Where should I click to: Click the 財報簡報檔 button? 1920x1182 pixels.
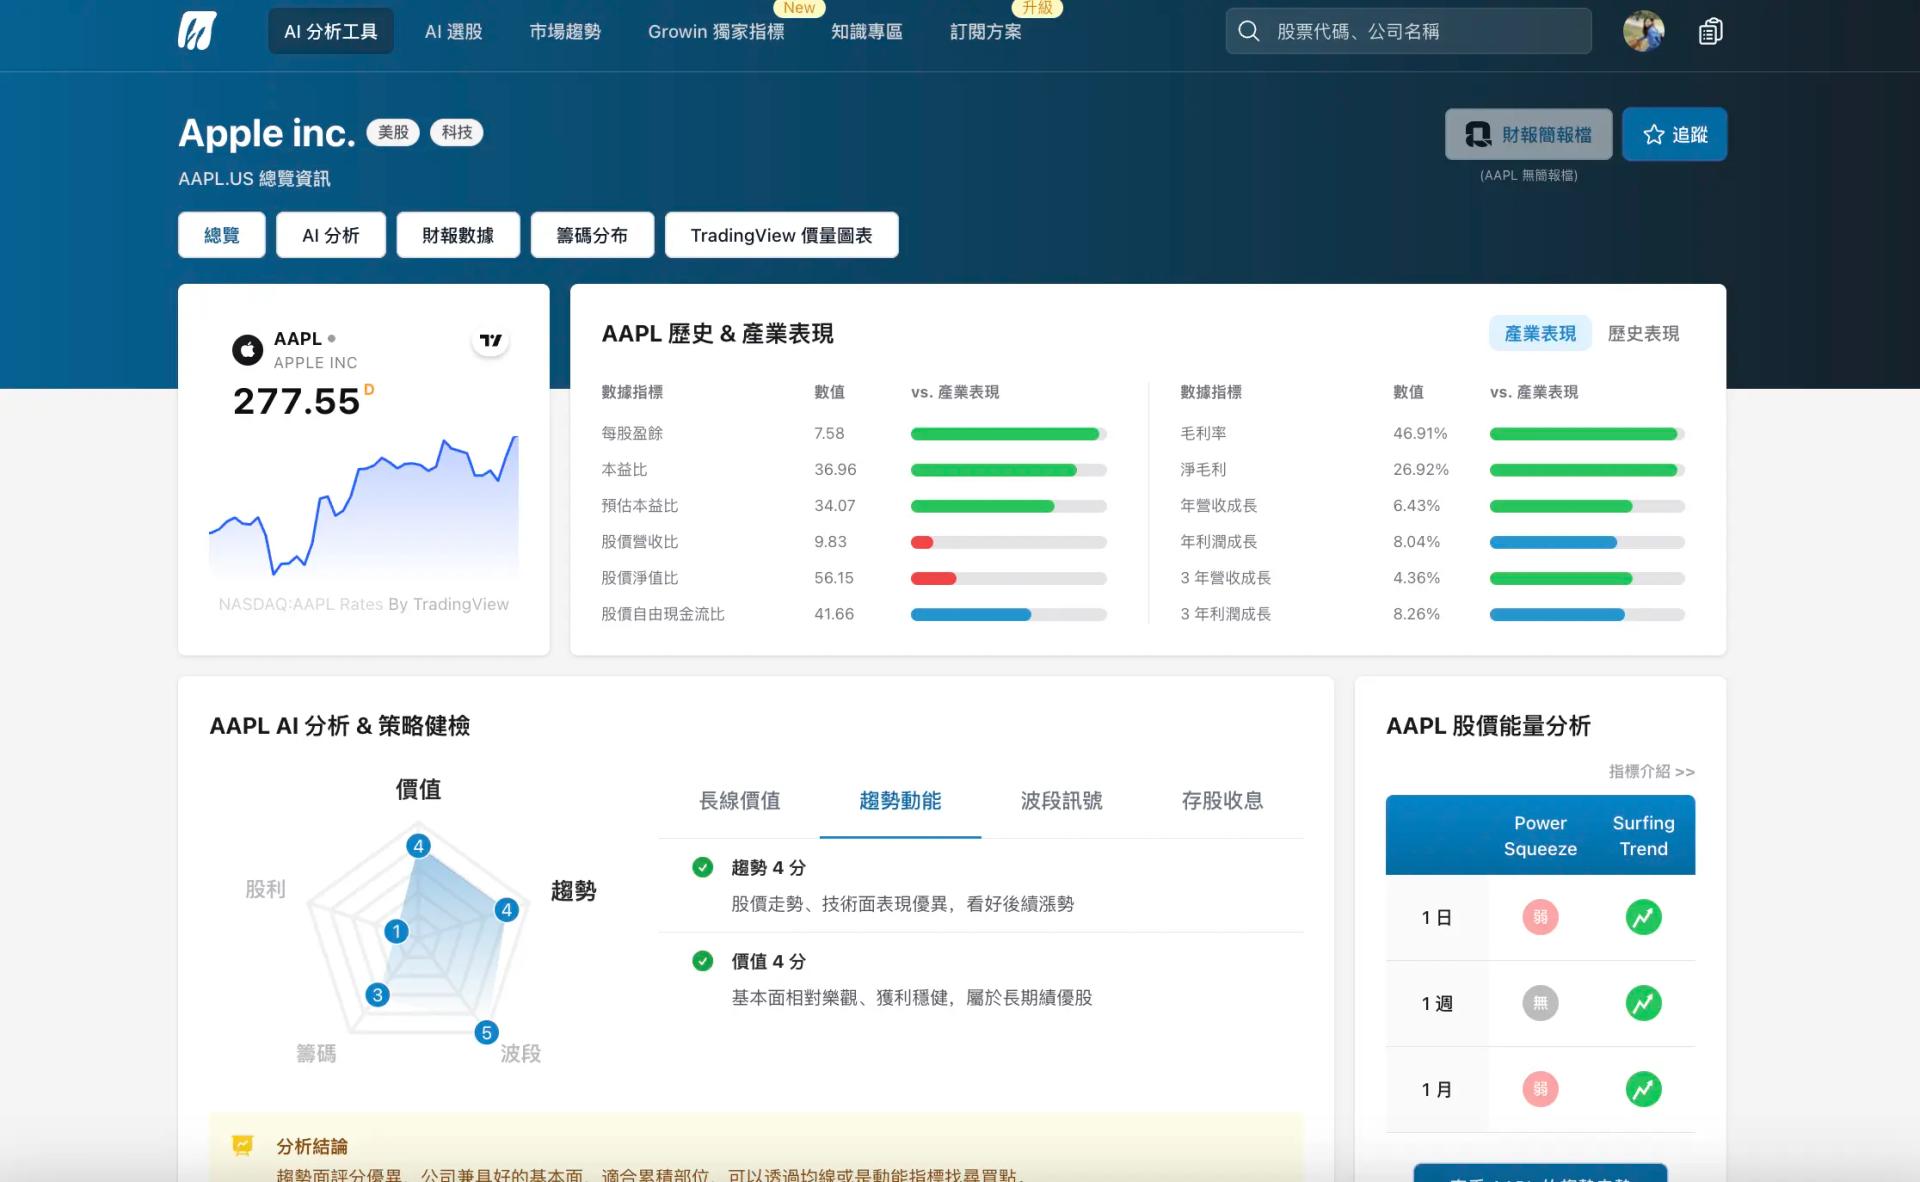click(1528, 134)
